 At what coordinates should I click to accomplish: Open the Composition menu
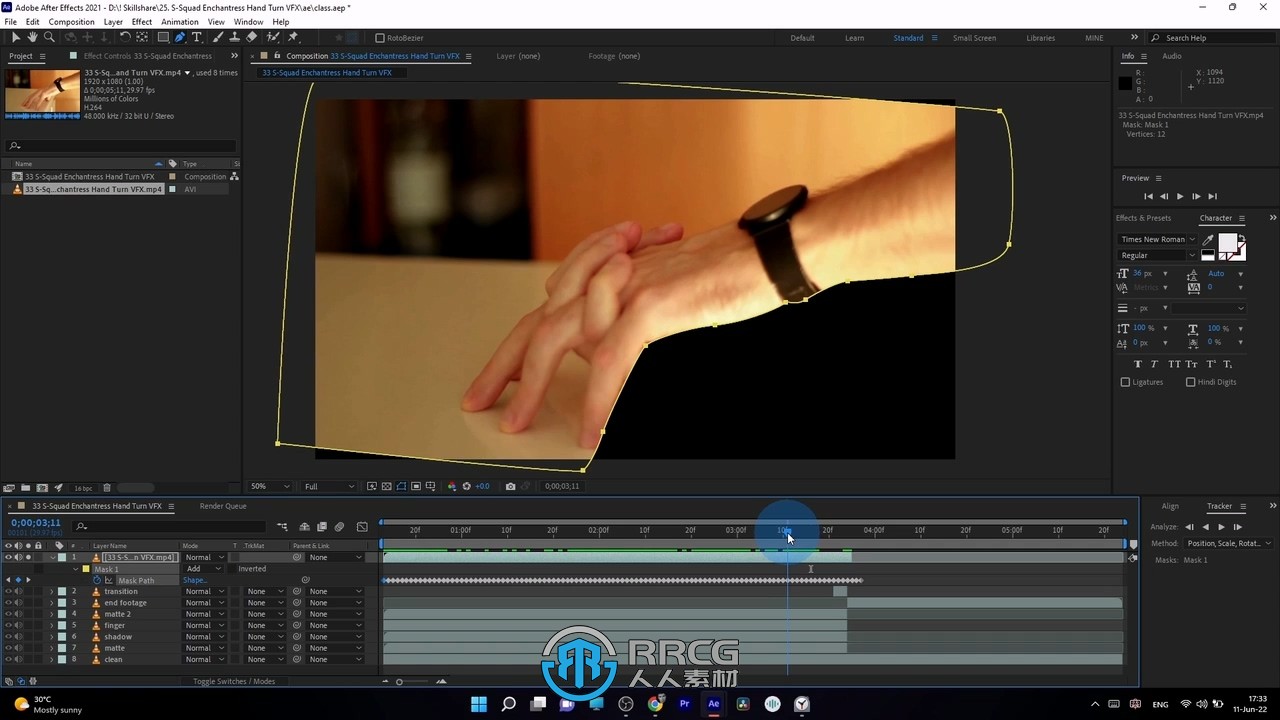click(72, 21)
